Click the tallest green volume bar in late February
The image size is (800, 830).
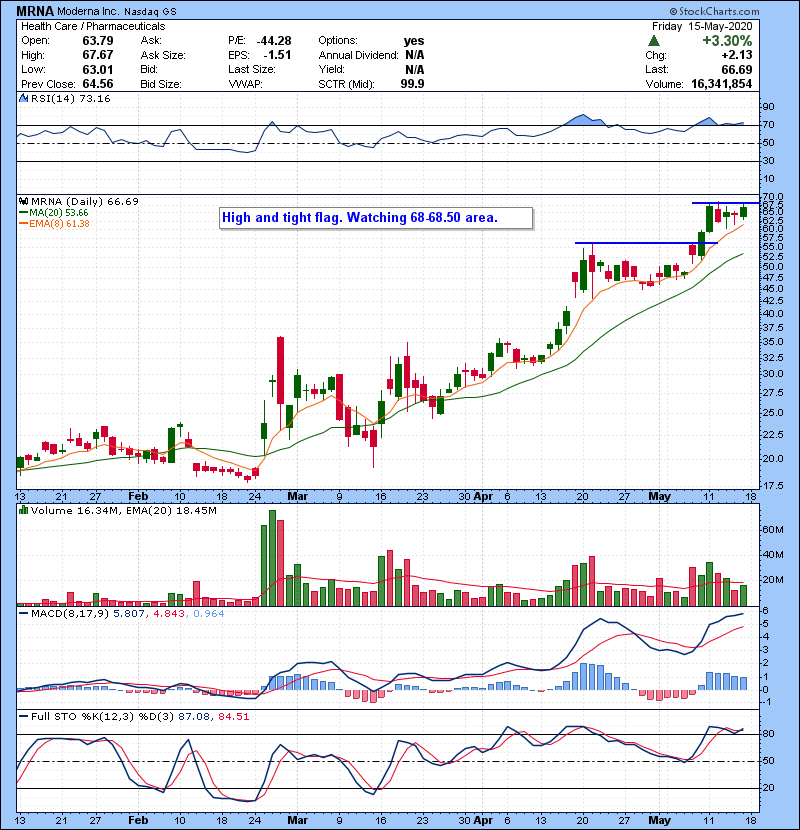coord(273,558)
